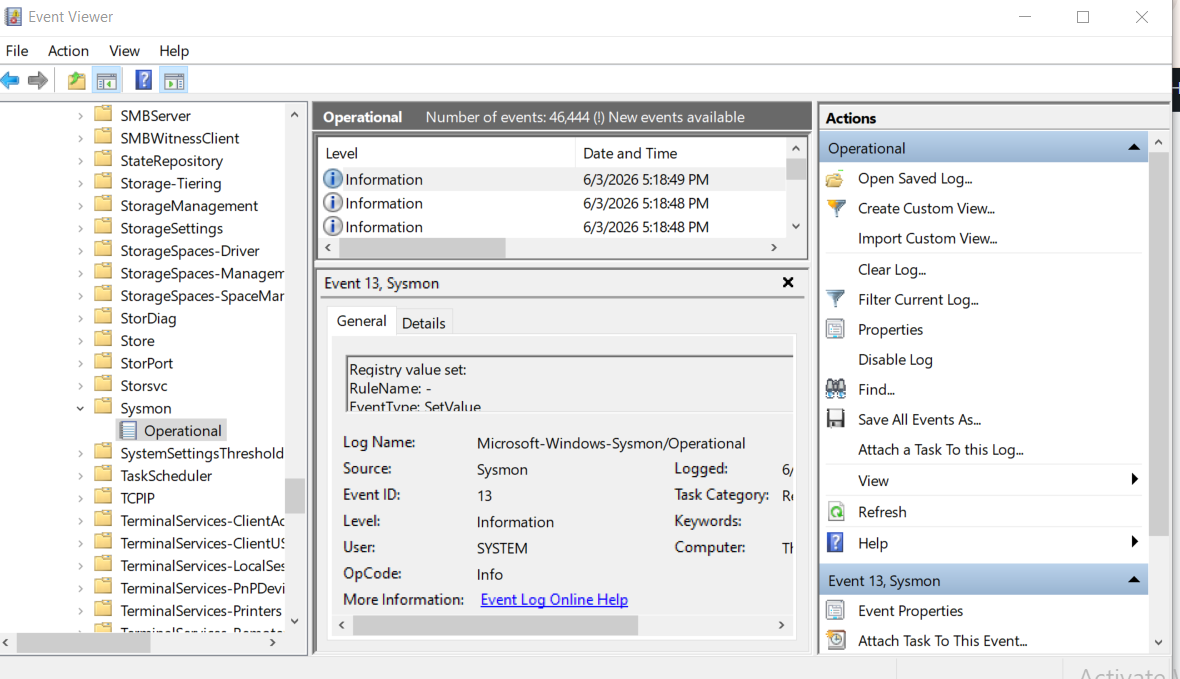
Task: Toggle the Show/Hide Action Pane toolbar icon
Action: 174,81
